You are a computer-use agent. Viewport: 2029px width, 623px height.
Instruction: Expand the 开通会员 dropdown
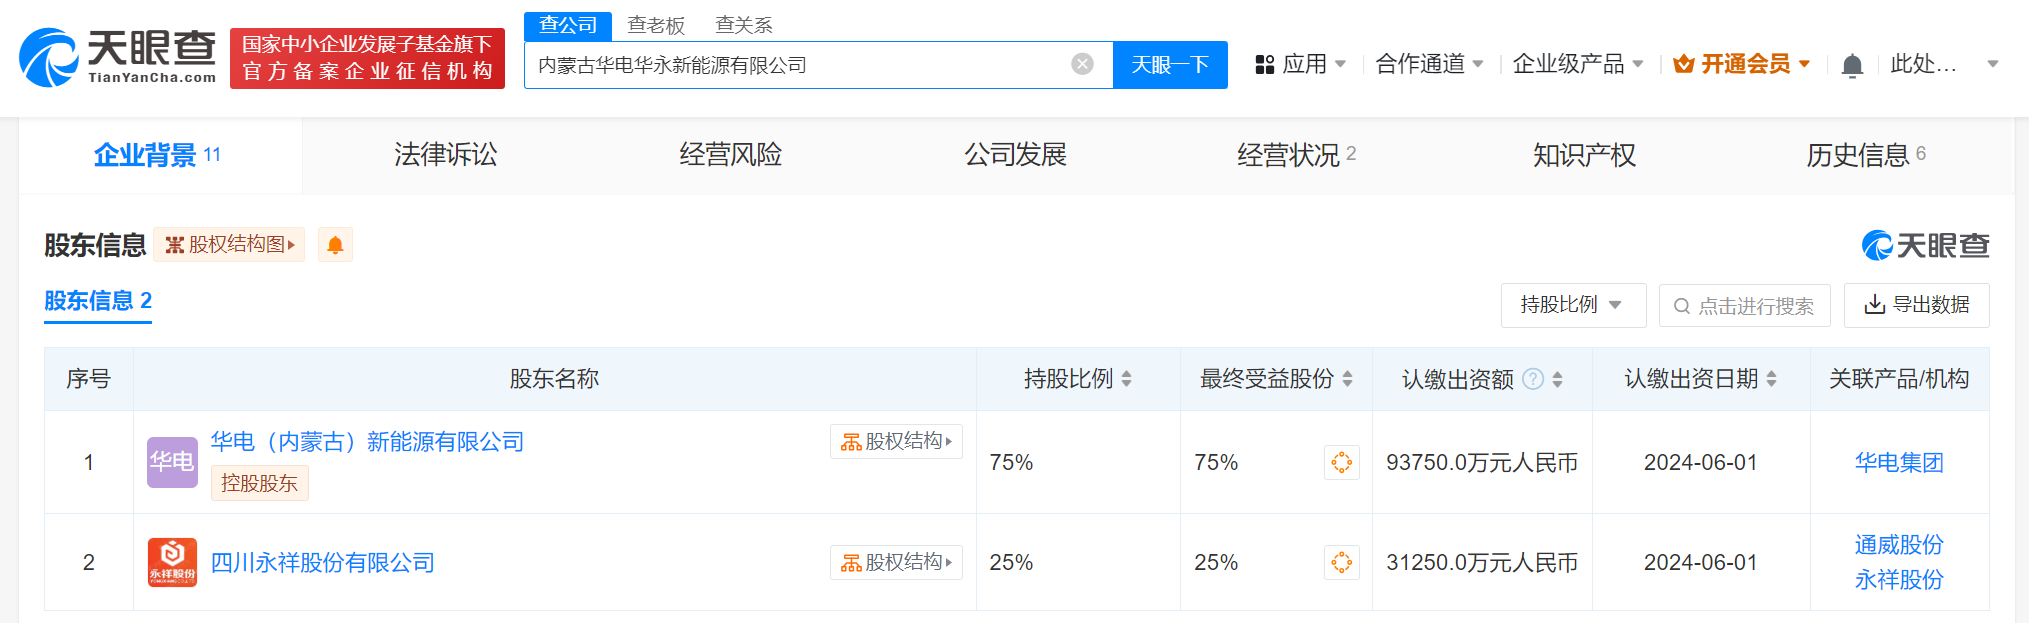[x=1743, y=65]
